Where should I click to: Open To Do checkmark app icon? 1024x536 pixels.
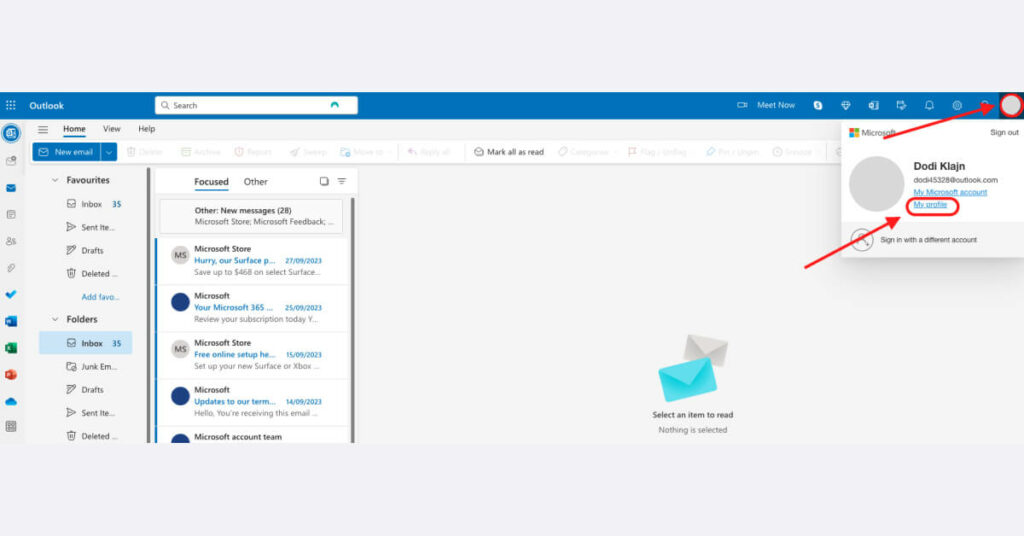11,294
